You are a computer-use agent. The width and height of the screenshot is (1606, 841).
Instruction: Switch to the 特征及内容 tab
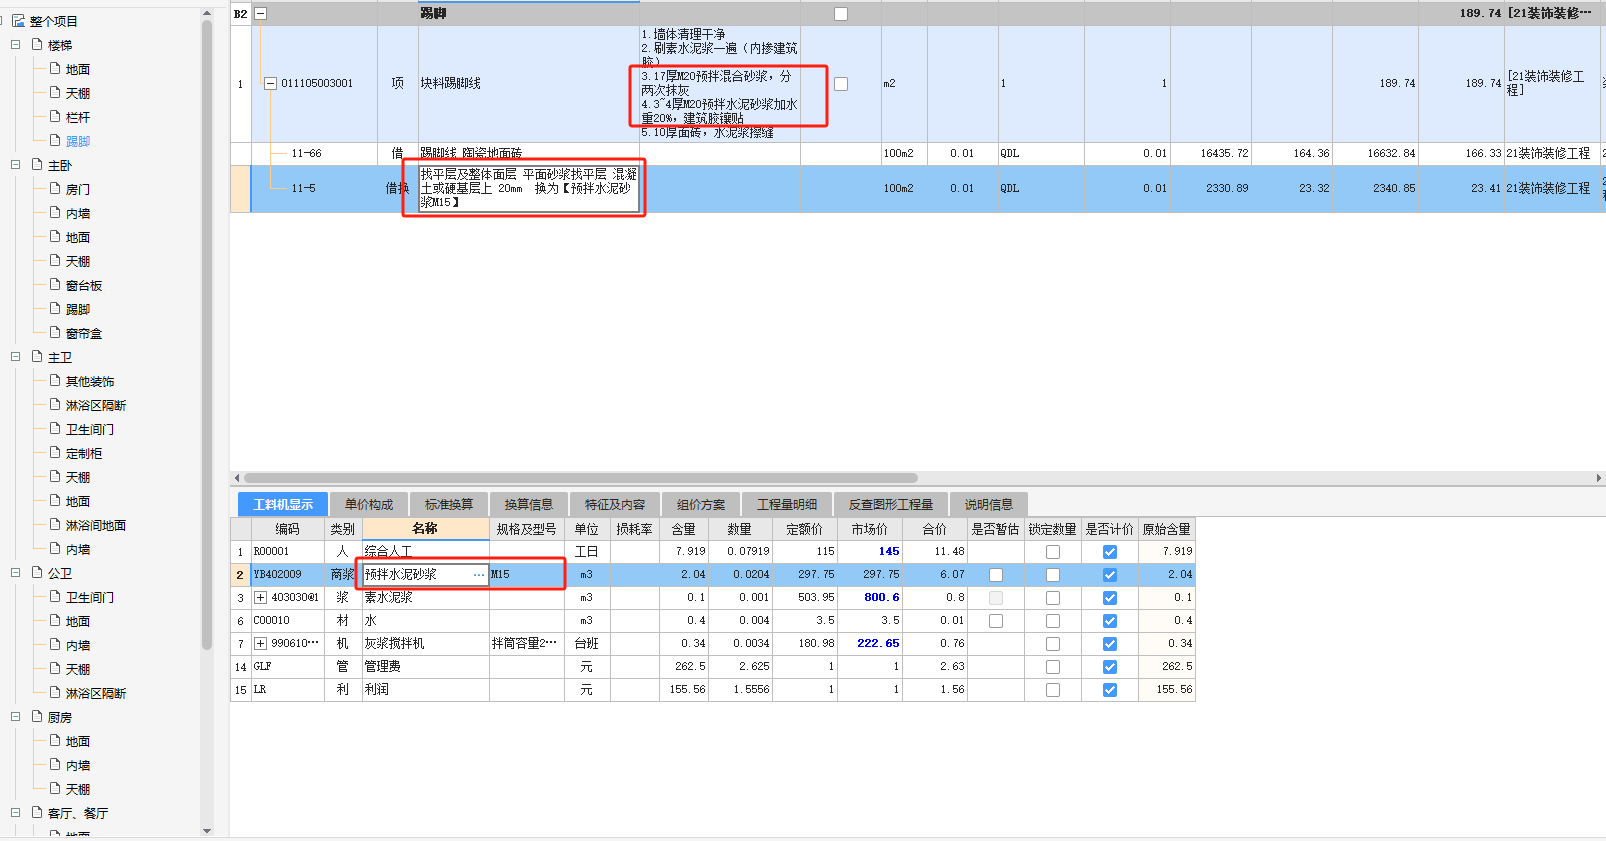point(615,504)
